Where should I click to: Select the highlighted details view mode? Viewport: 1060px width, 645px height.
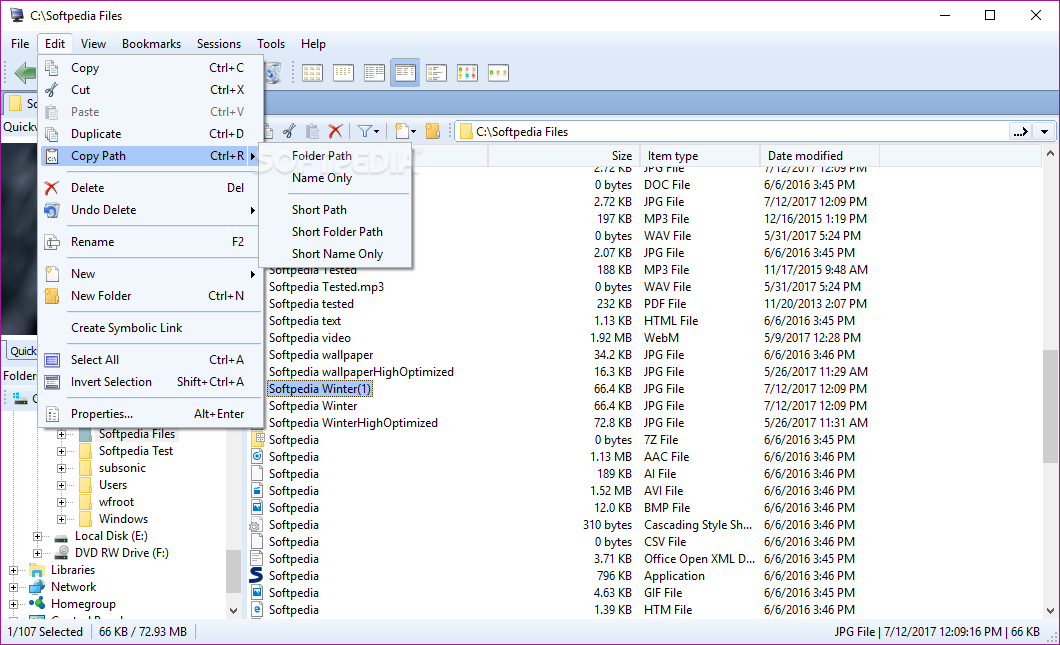(x=405, y=72)
